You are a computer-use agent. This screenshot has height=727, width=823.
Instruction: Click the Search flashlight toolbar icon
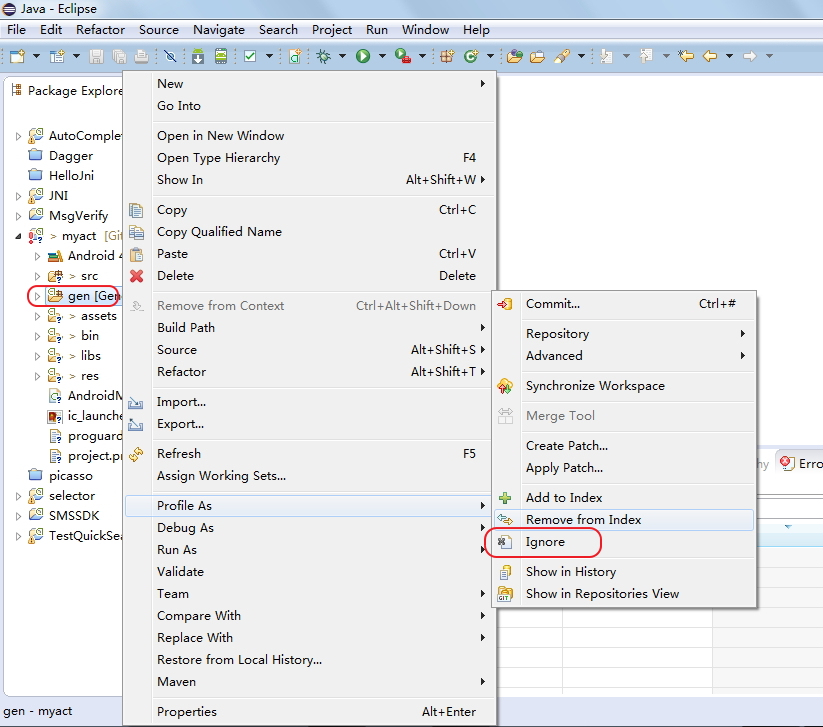(x=561, y=56)
